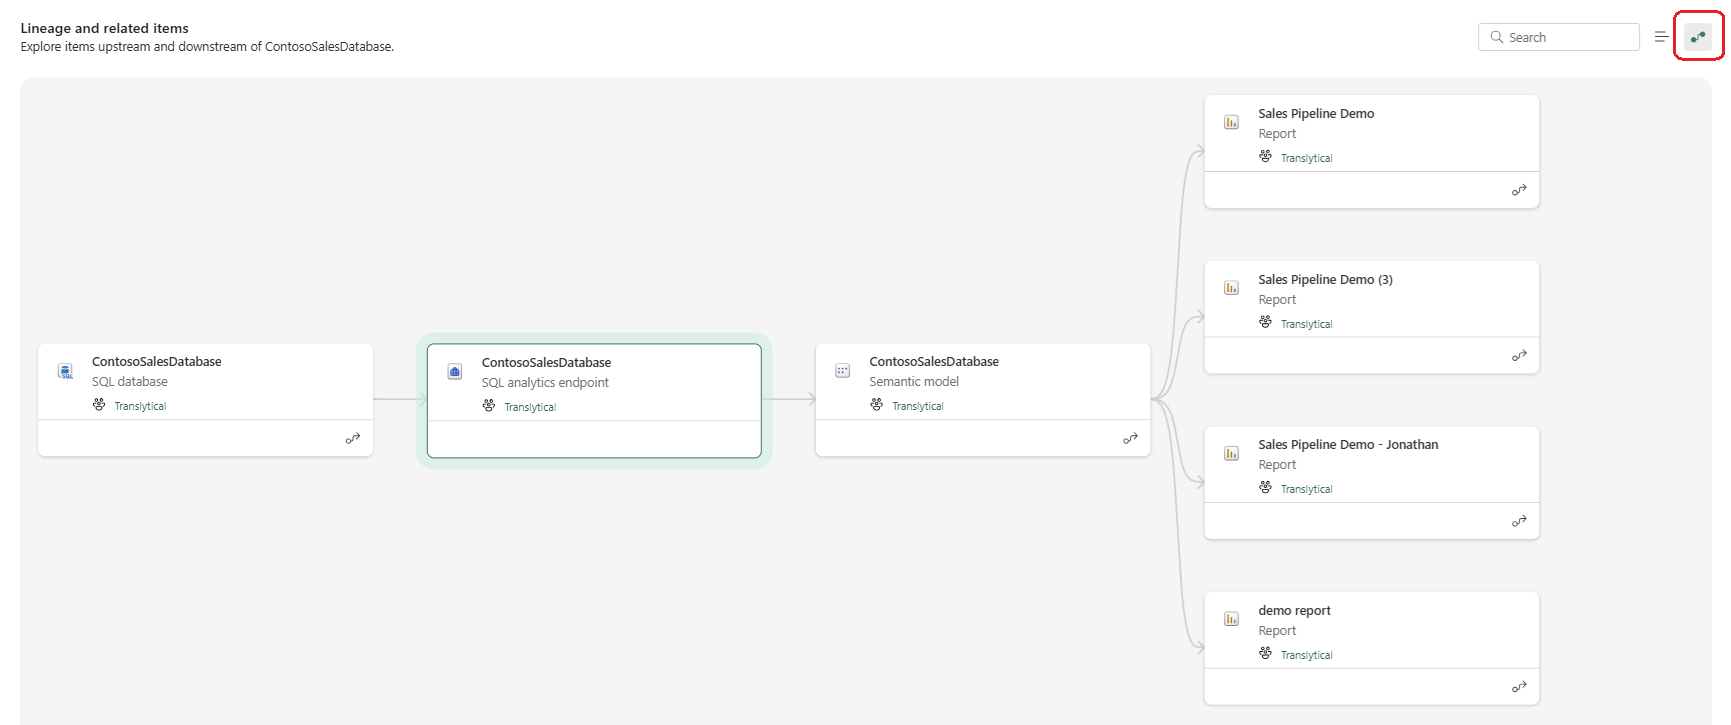The height and width of the screenshot is (725, 1731).
Task: Open Translytical workspace link on demo report
Action: point(1306,655)
